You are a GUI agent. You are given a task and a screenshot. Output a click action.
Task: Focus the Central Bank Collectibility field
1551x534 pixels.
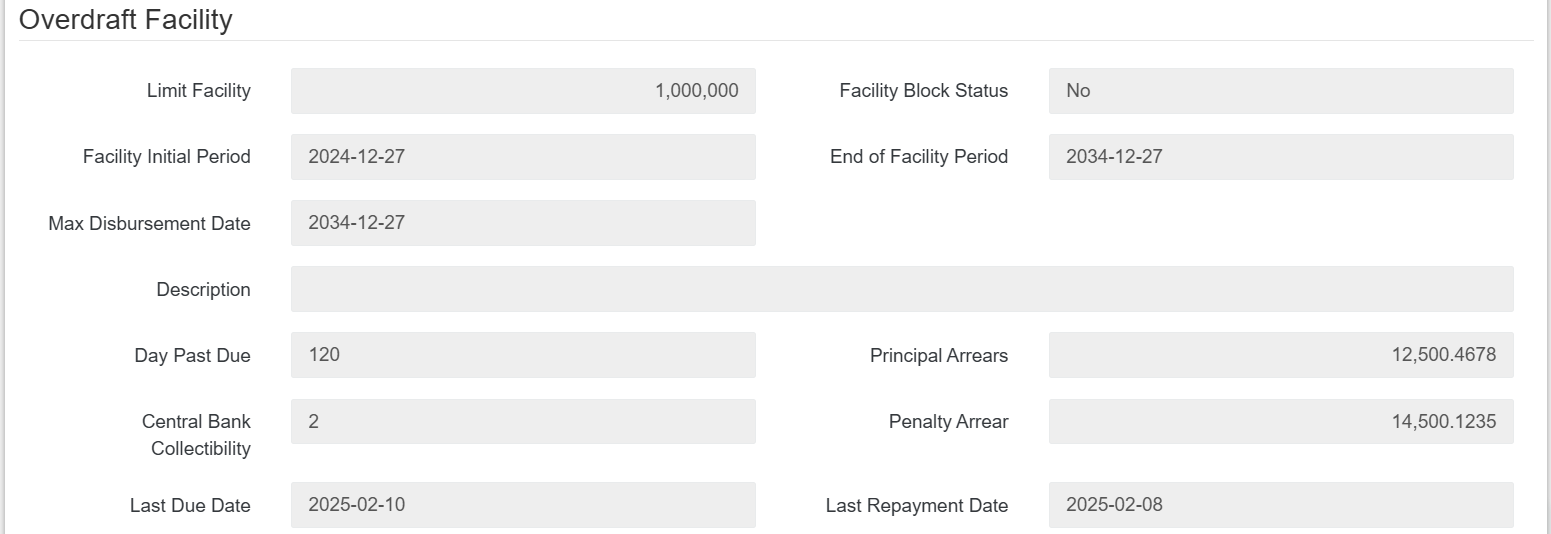523,421
